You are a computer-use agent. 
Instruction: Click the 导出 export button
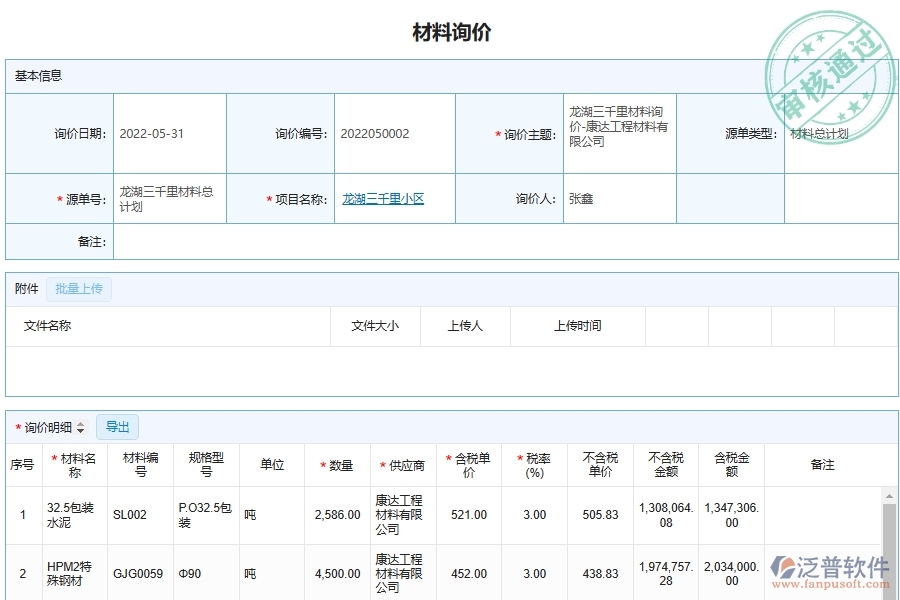pos(117,426)
